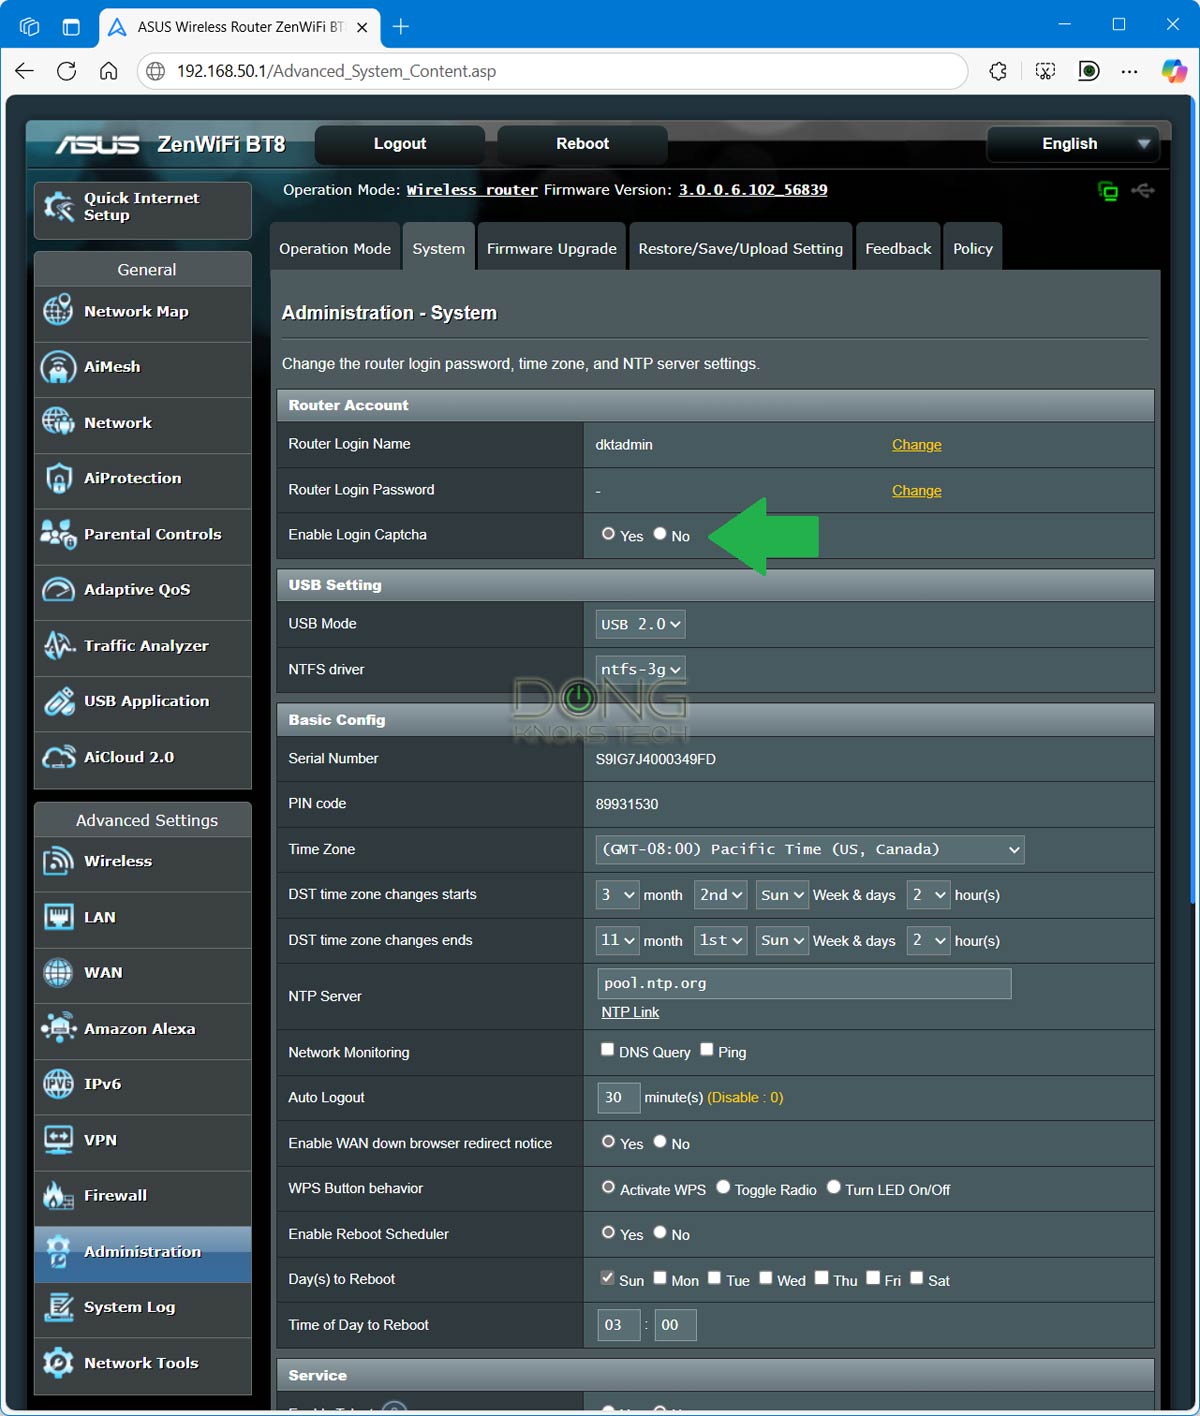
Task: Open the Adaptive QoS section
Action: click(60, 590)
